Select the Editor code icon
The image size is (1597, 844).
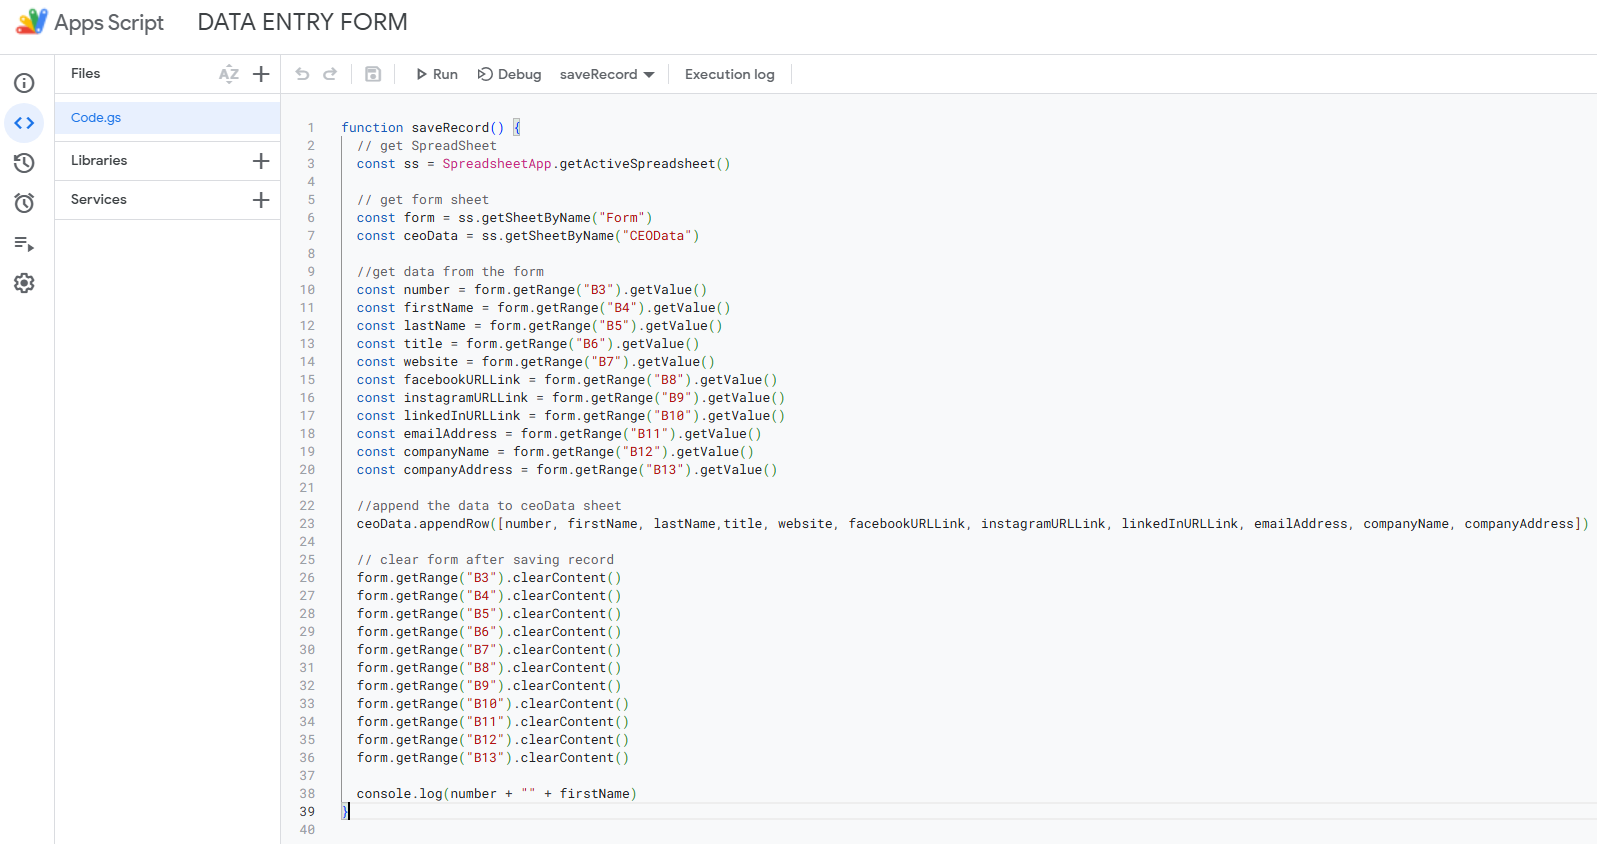point(24,123)
